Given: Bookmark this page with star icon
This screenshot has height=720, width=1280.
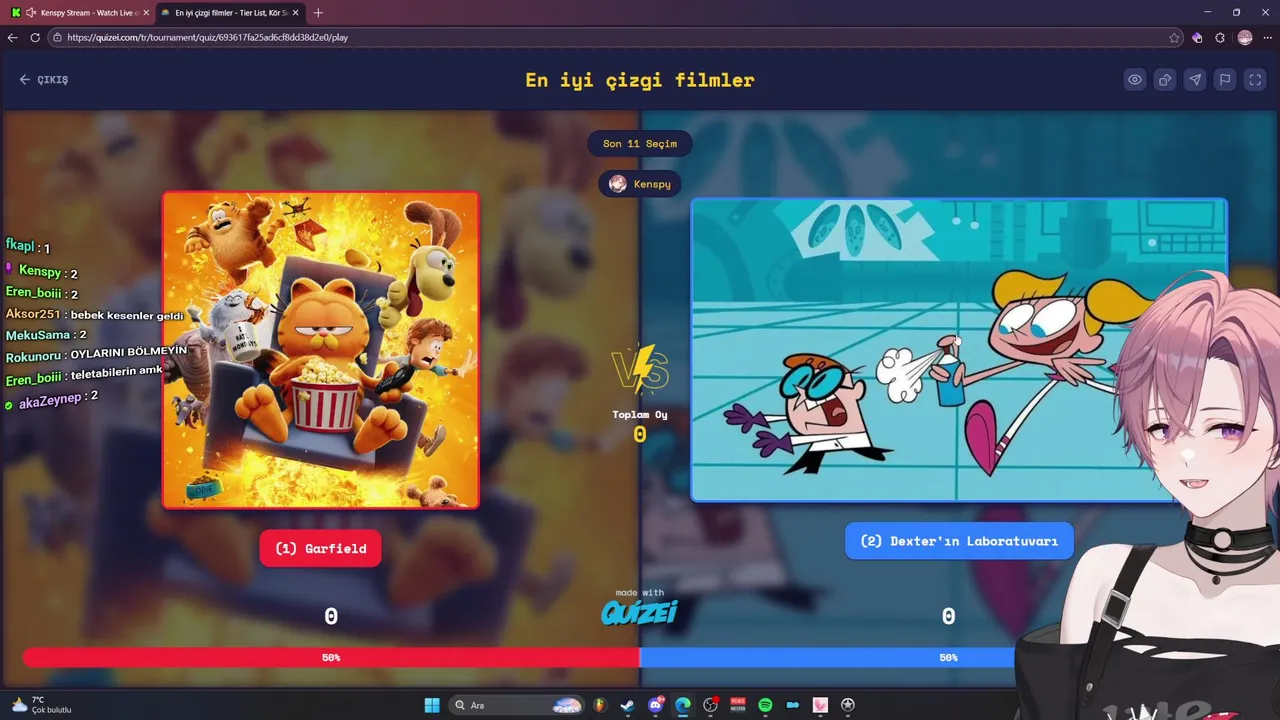Looking at the screenshot, I should tap(1174, 37).
